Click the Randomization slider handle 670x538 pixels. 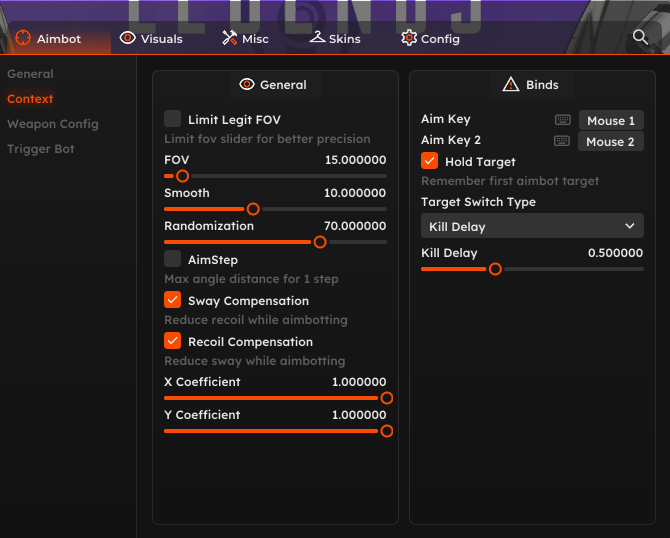point(320,242)
